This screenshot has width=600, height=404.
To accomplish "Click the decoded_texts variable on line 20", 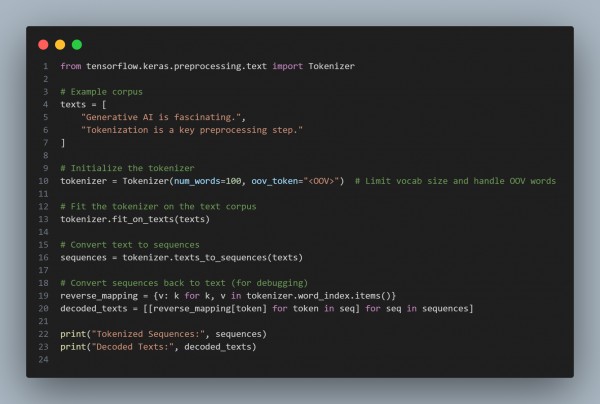I will (94, 308).
